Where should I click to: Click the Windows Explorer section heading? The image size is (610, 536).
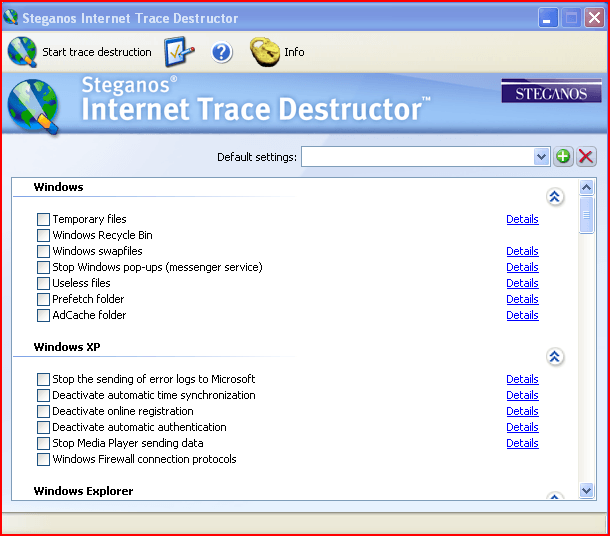pos(83,491)
